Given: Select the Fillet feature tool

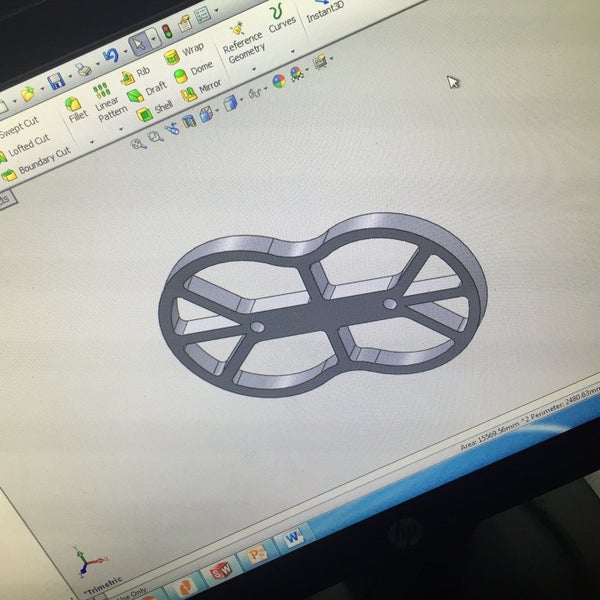Looking at the screenshot, I should pos(75,109).
